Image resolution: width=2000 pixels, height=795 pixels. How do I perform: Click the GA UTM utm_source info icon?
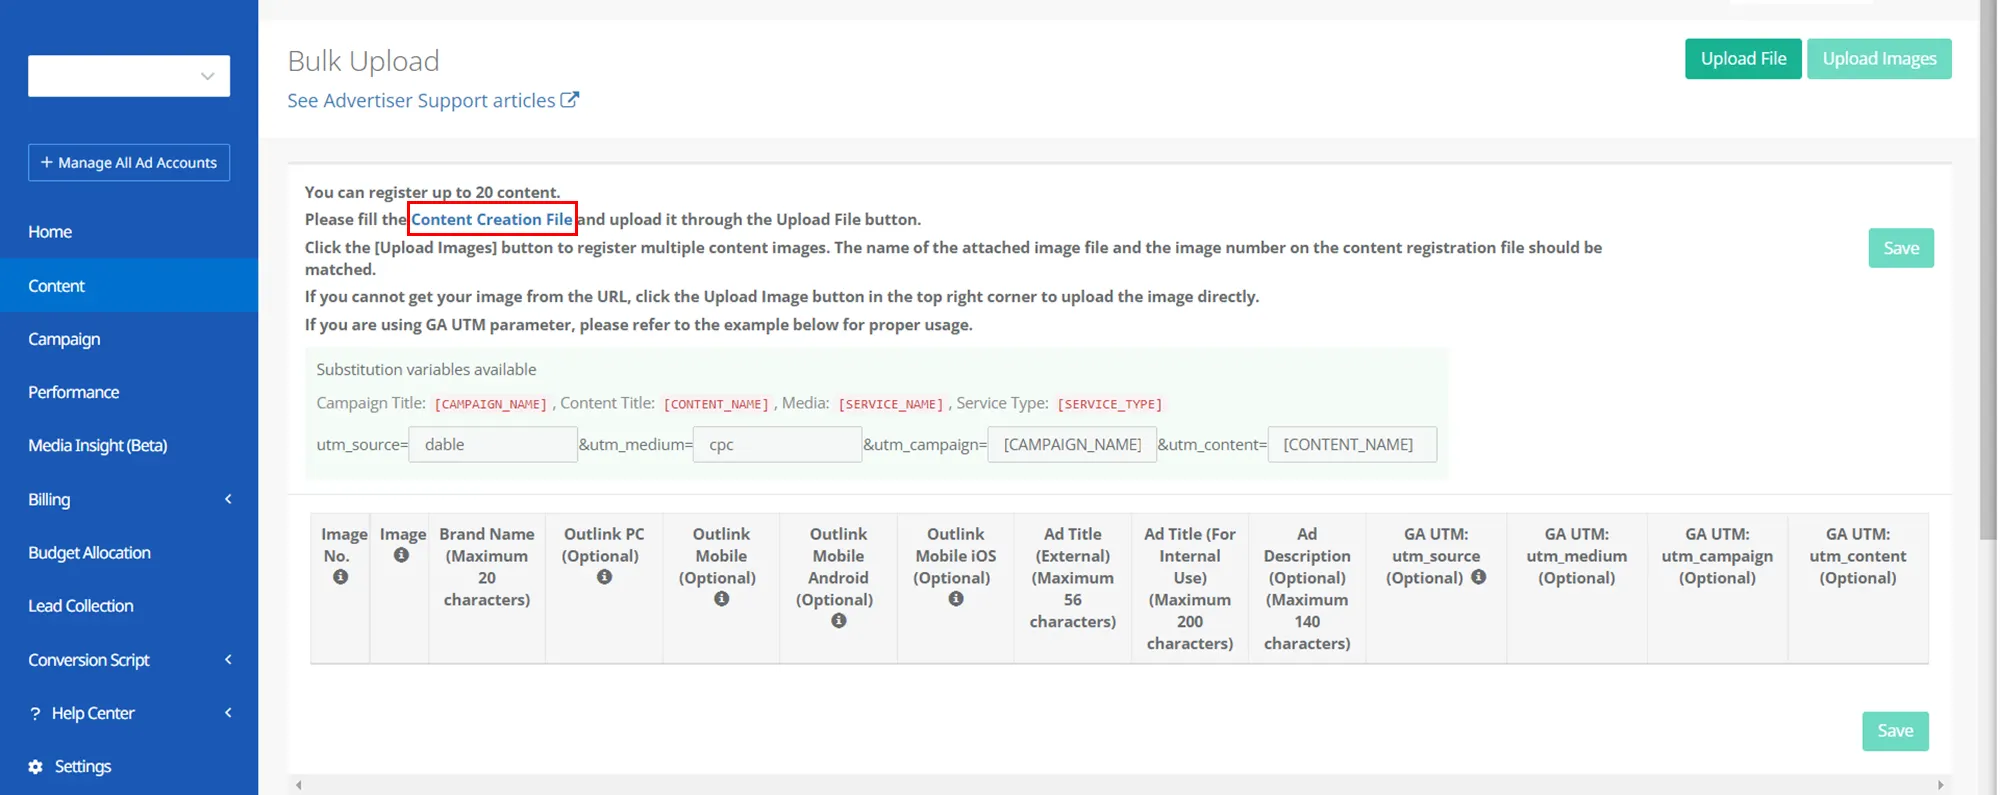(1478, 577)
